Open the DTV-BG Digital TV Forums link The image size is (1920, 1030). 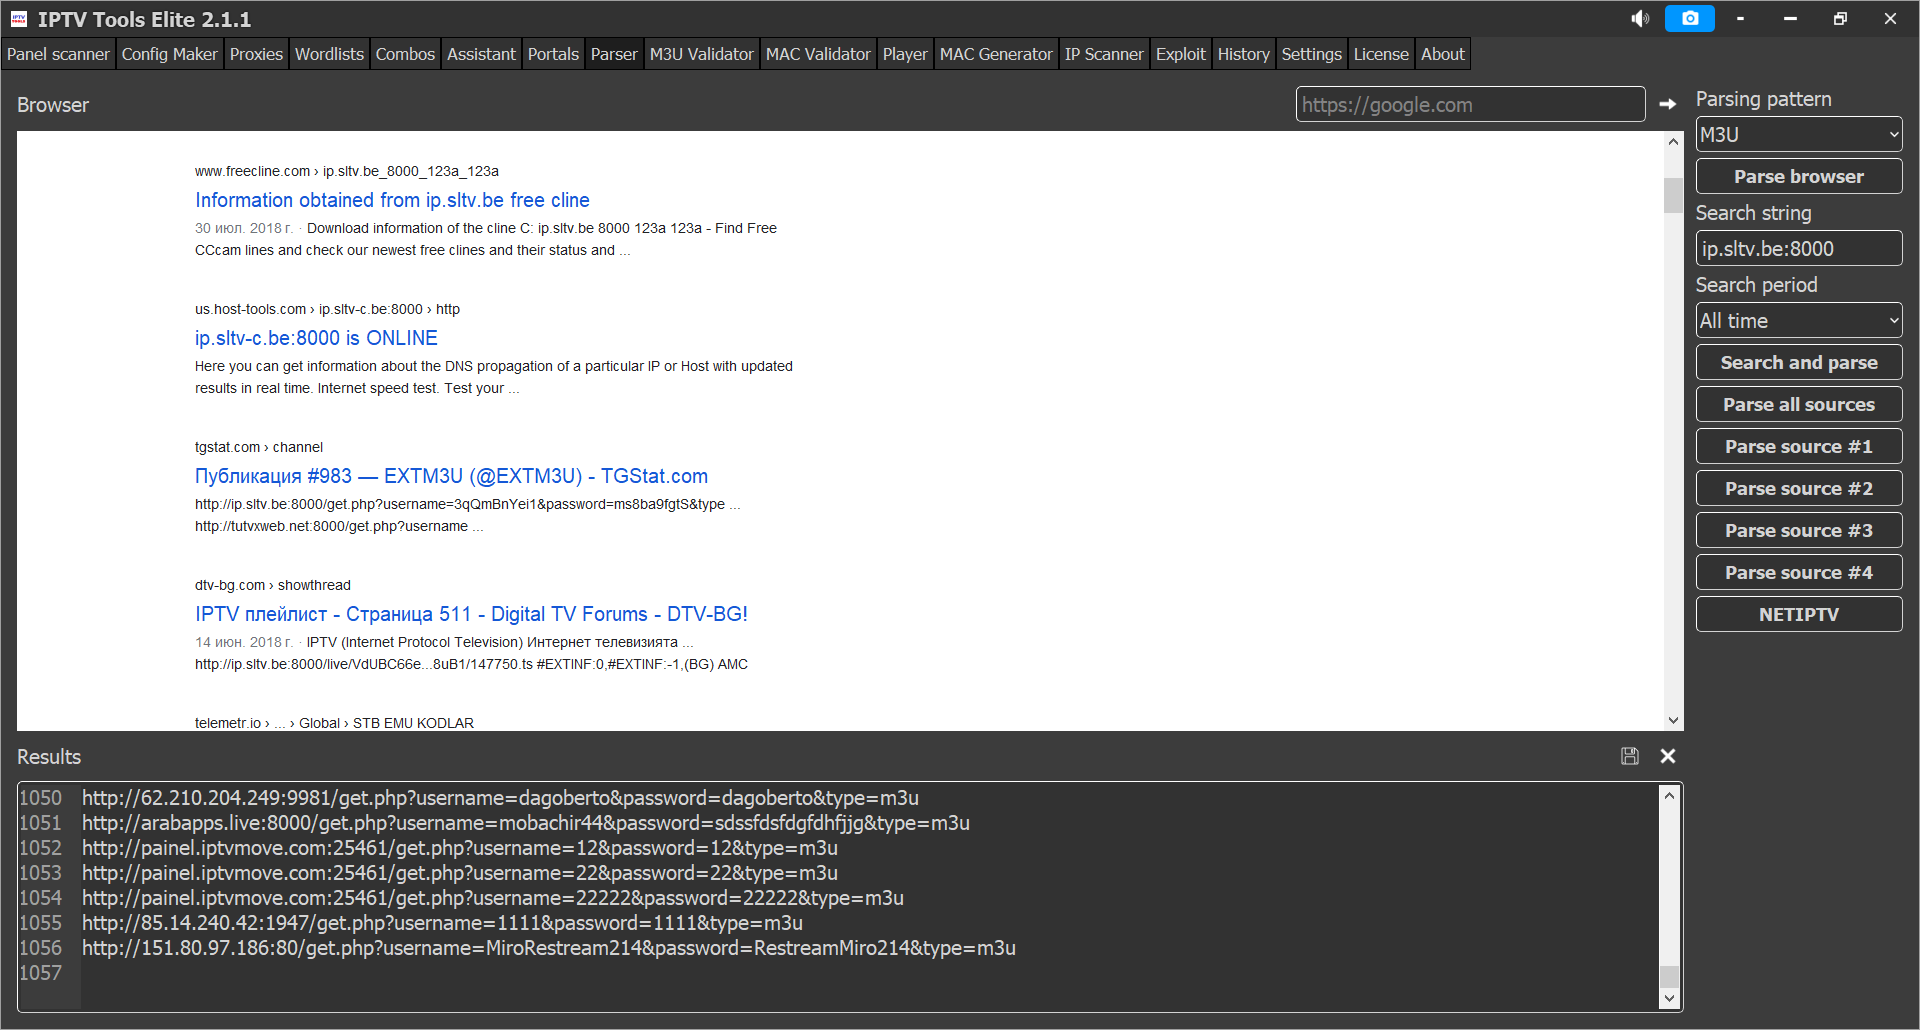[x=471, y=614]
